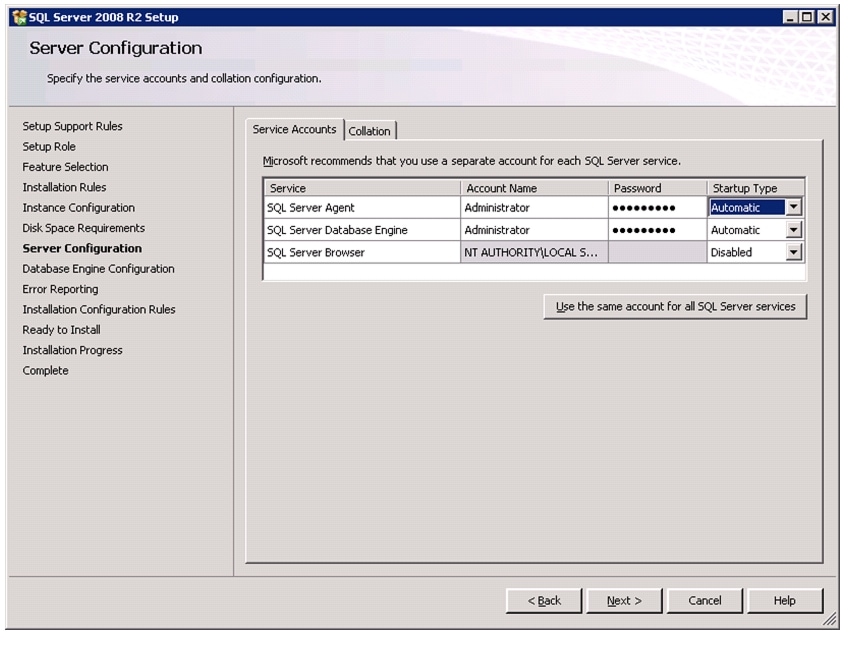
Task: Close the SQL Server Setup window
Action: coord(824,17)
